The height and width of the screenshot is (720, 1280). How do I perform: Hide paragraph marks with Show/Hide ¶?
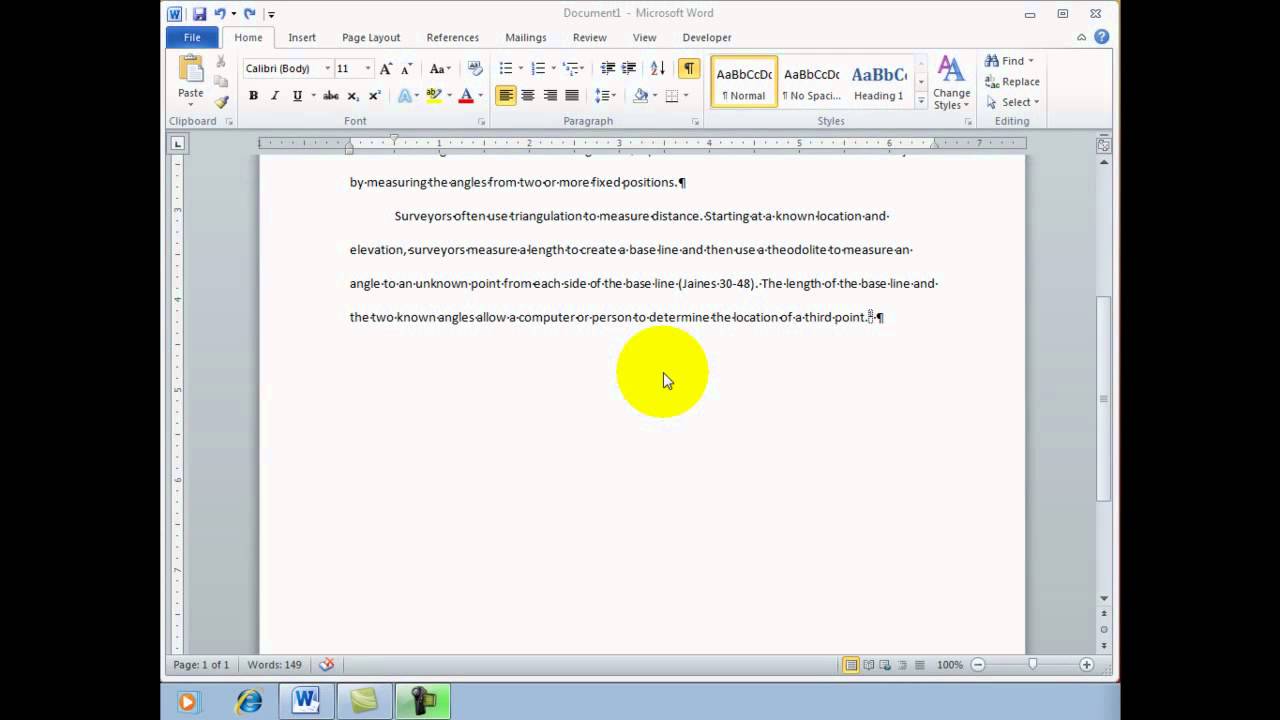[689, 68]
